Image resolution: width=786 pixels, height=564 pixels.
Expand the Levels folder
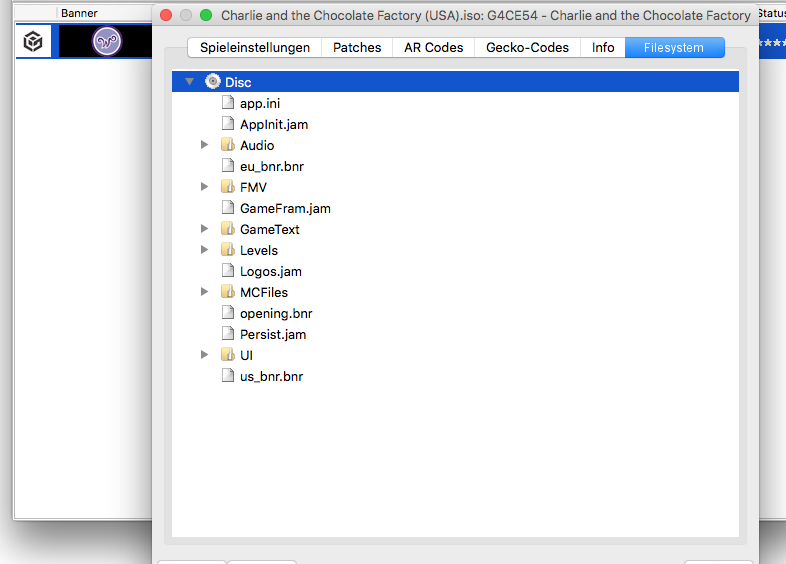(x=204, y=250)
